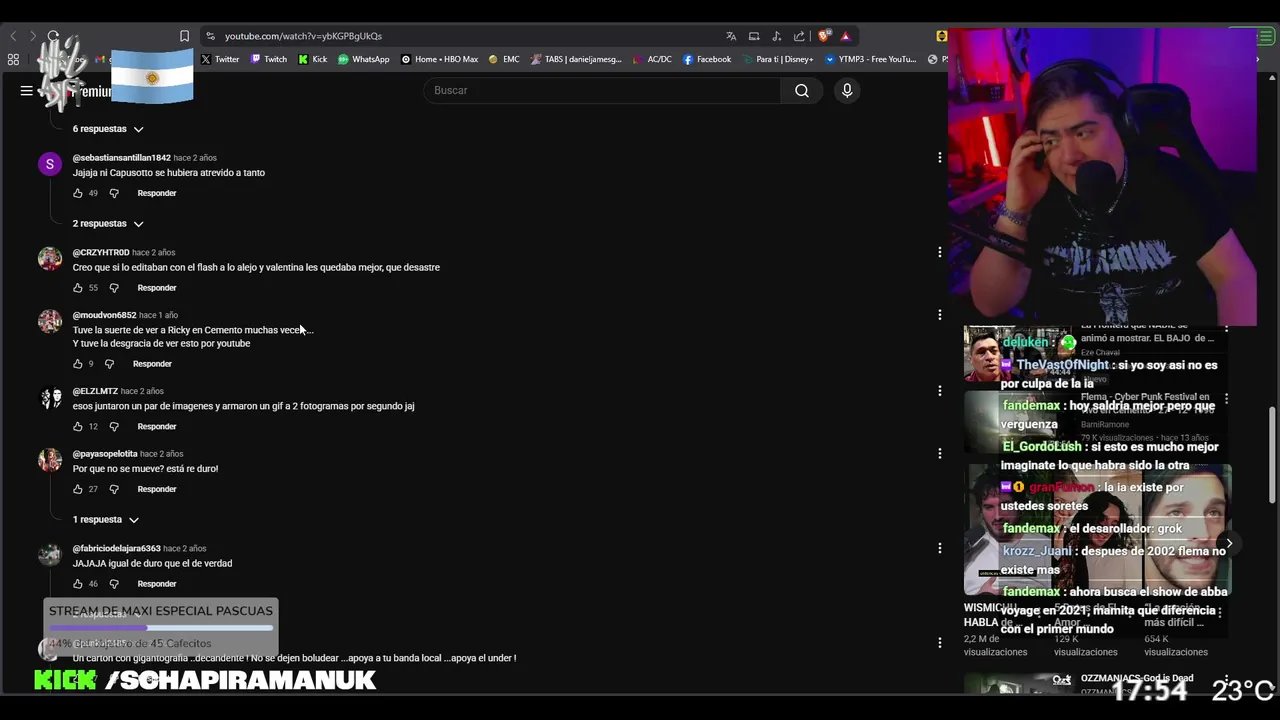Click avatar of @moudvon6852
1280x720 pixels.
tap(50, 321)
